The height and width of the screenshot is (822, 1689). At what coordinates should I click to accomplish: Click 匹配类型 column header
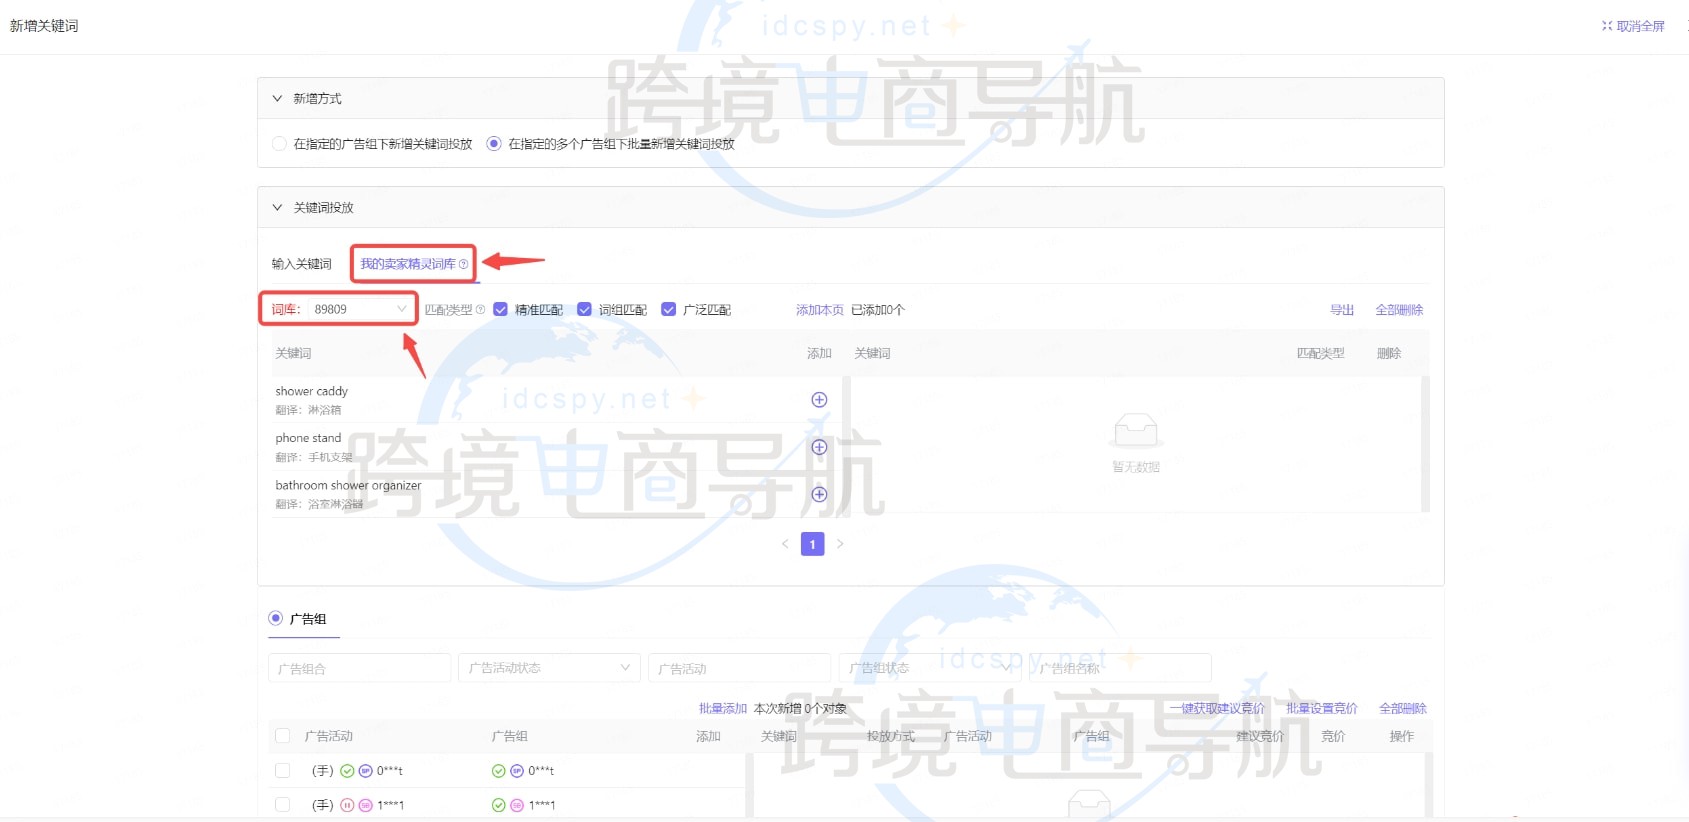coord(1320,353)
